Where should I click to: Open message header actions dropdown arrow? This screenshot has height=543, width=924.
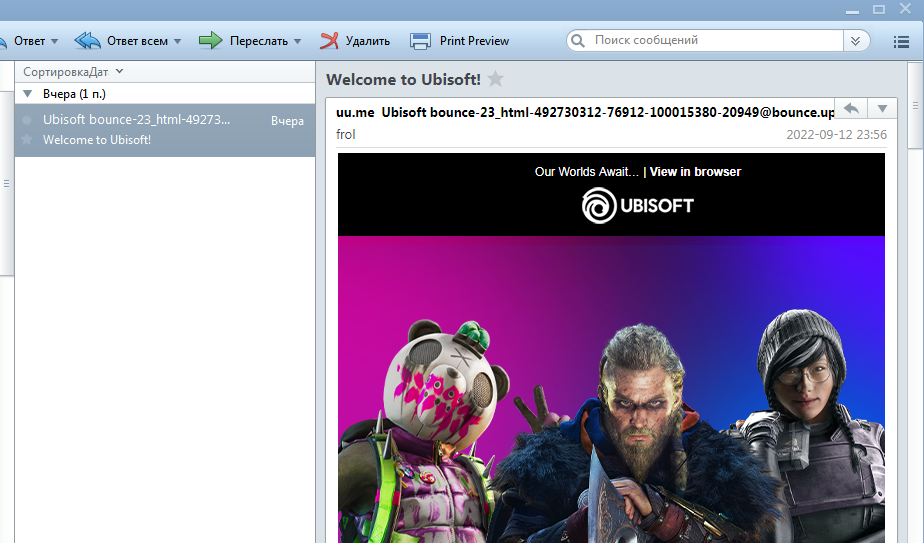[882, 108]
